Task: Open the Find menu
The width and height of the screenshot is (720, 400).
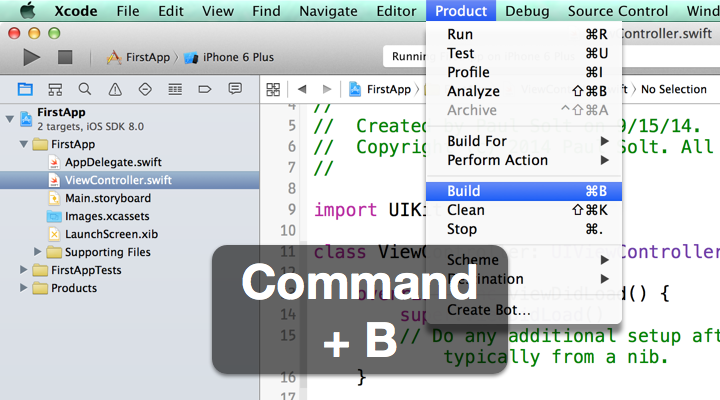Action: coord(266,11)
